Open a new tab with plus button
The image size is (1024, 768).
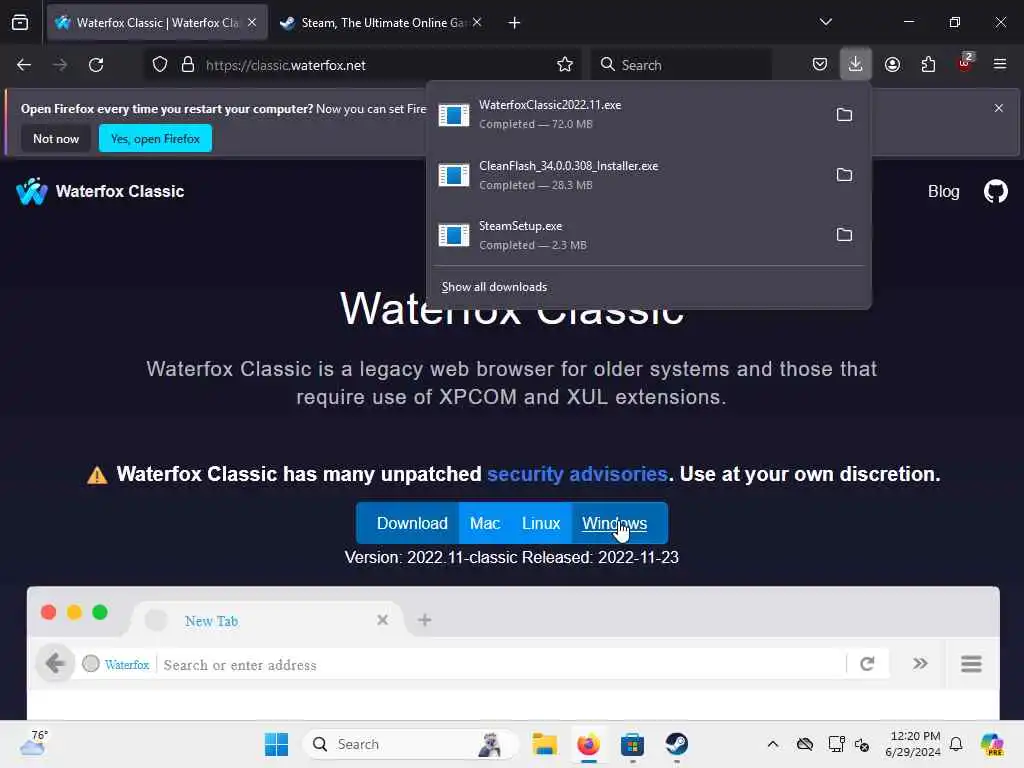pos(515,23)
